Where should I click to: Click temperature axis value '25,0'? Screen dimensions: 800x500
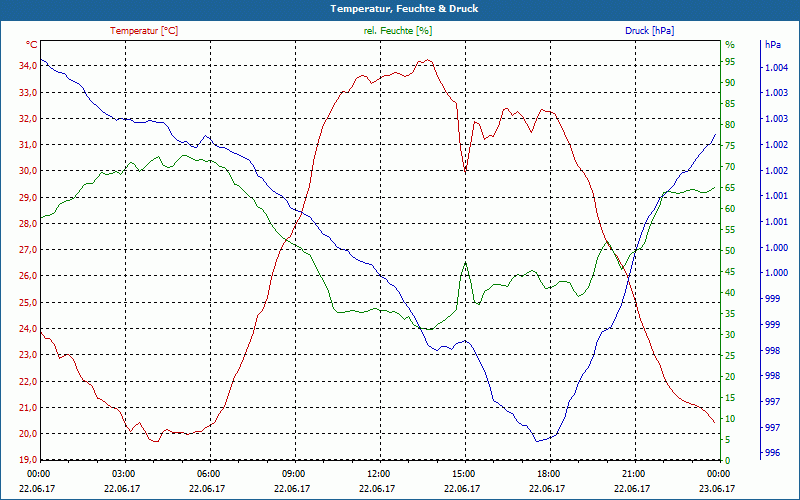coord(28,303)
